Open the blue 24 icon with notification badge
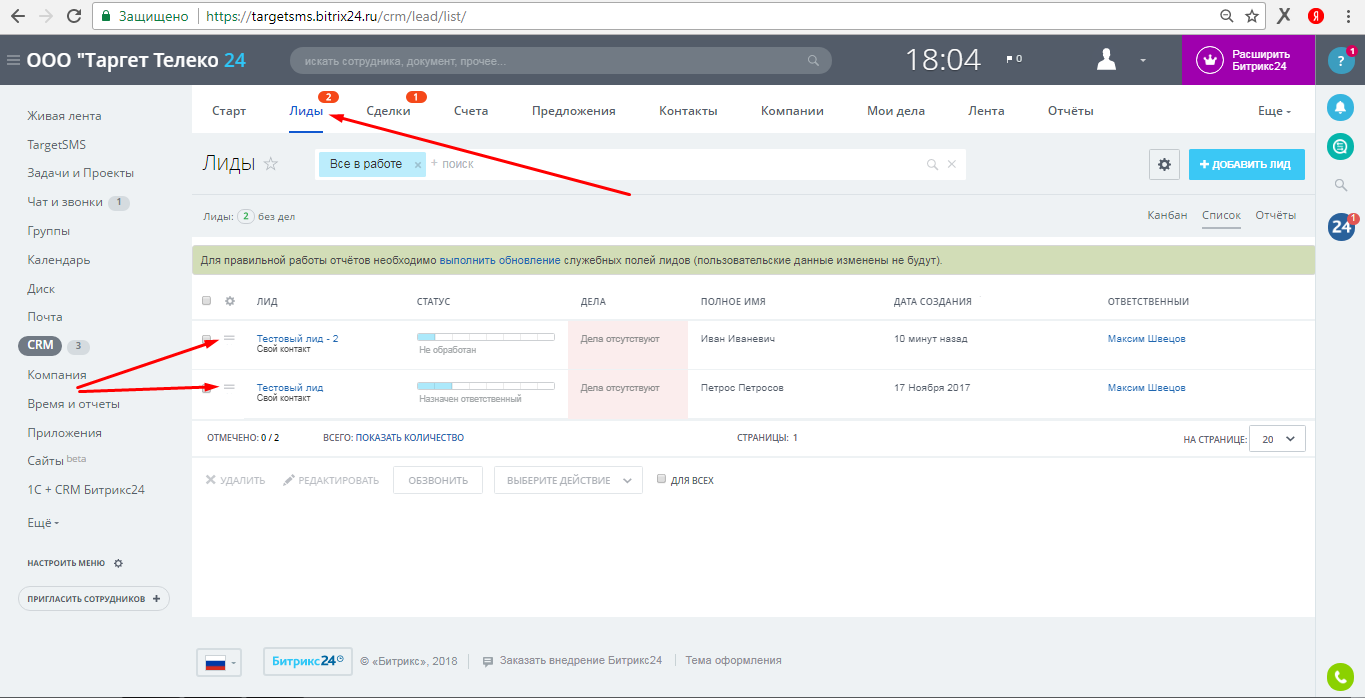Image resolution: width=1365 pixels, height=698 pixels. pos(1341,227)
